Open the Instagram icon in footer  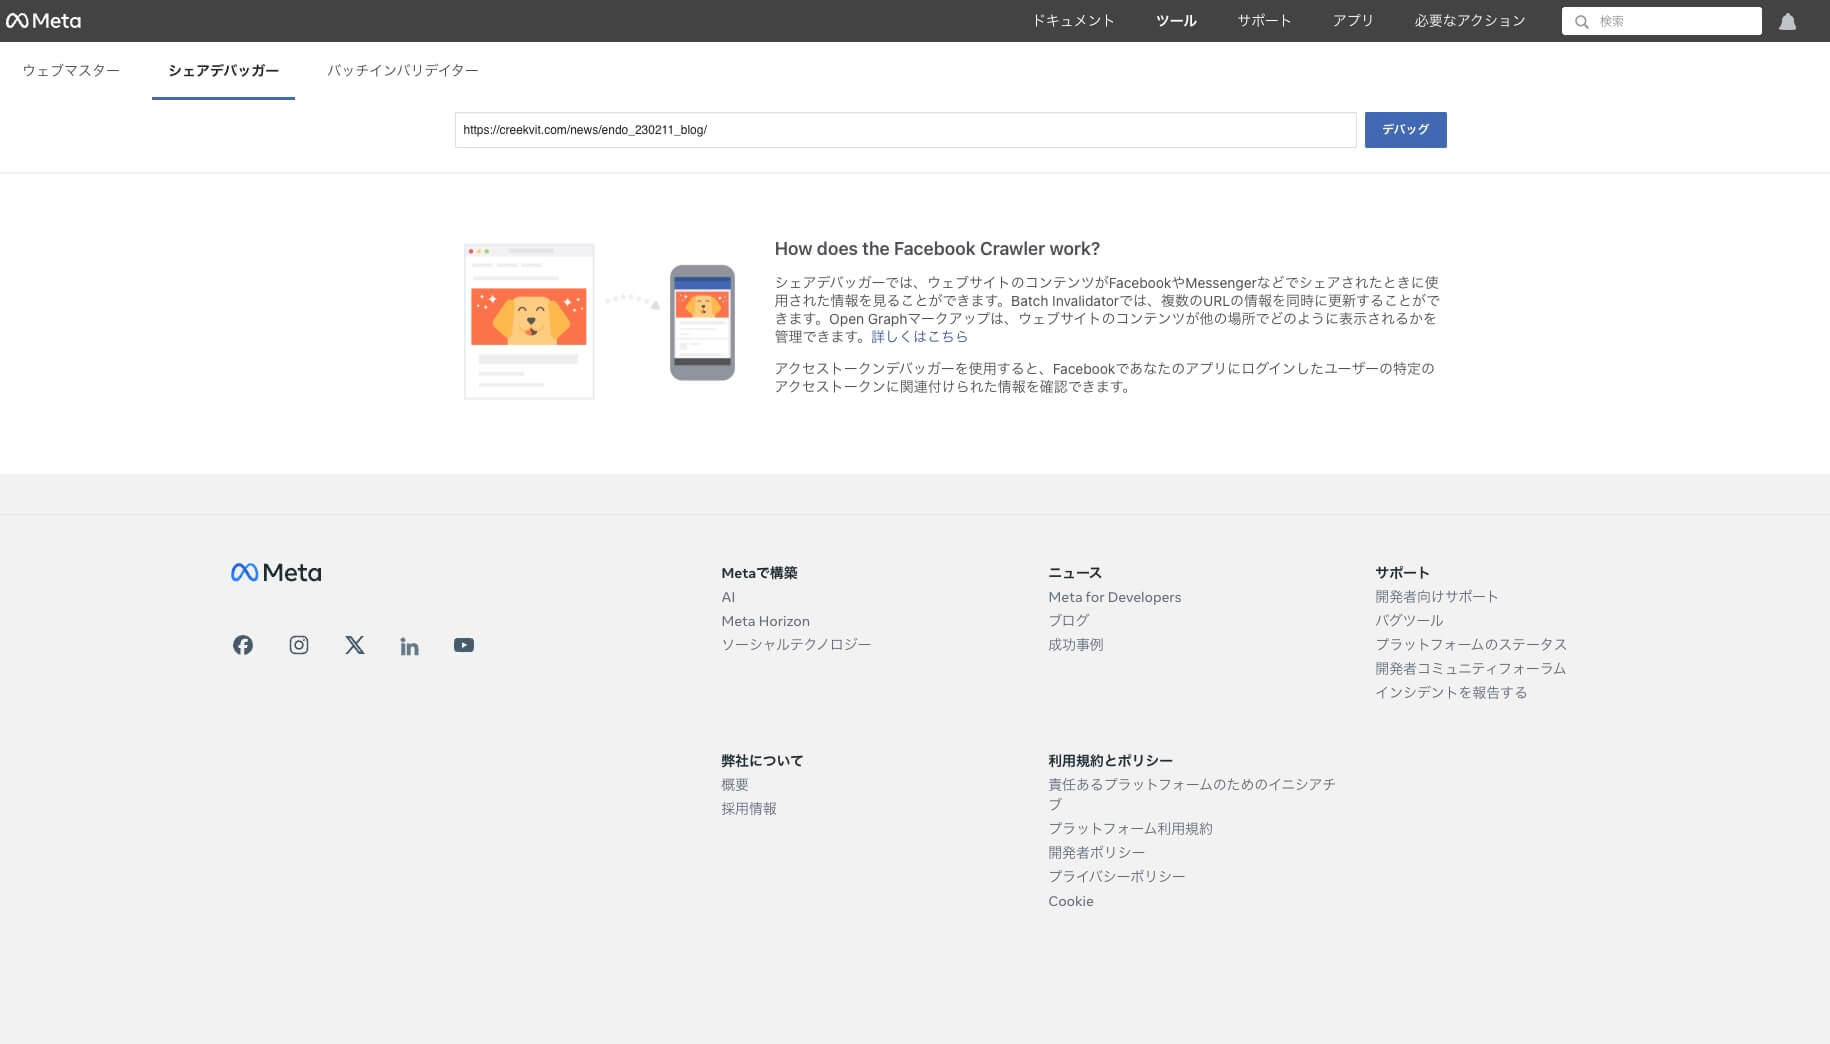point(299,645)
